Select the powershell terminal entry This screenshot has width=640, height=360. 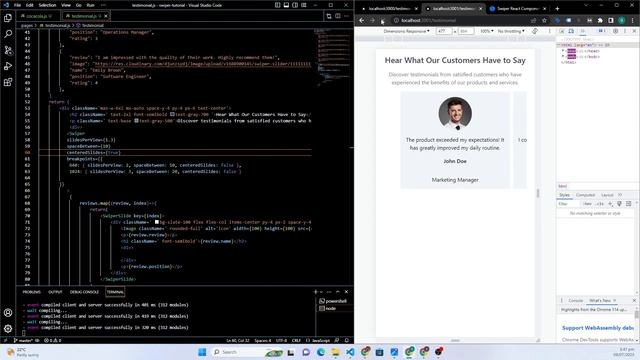click(x=333, y=301)
